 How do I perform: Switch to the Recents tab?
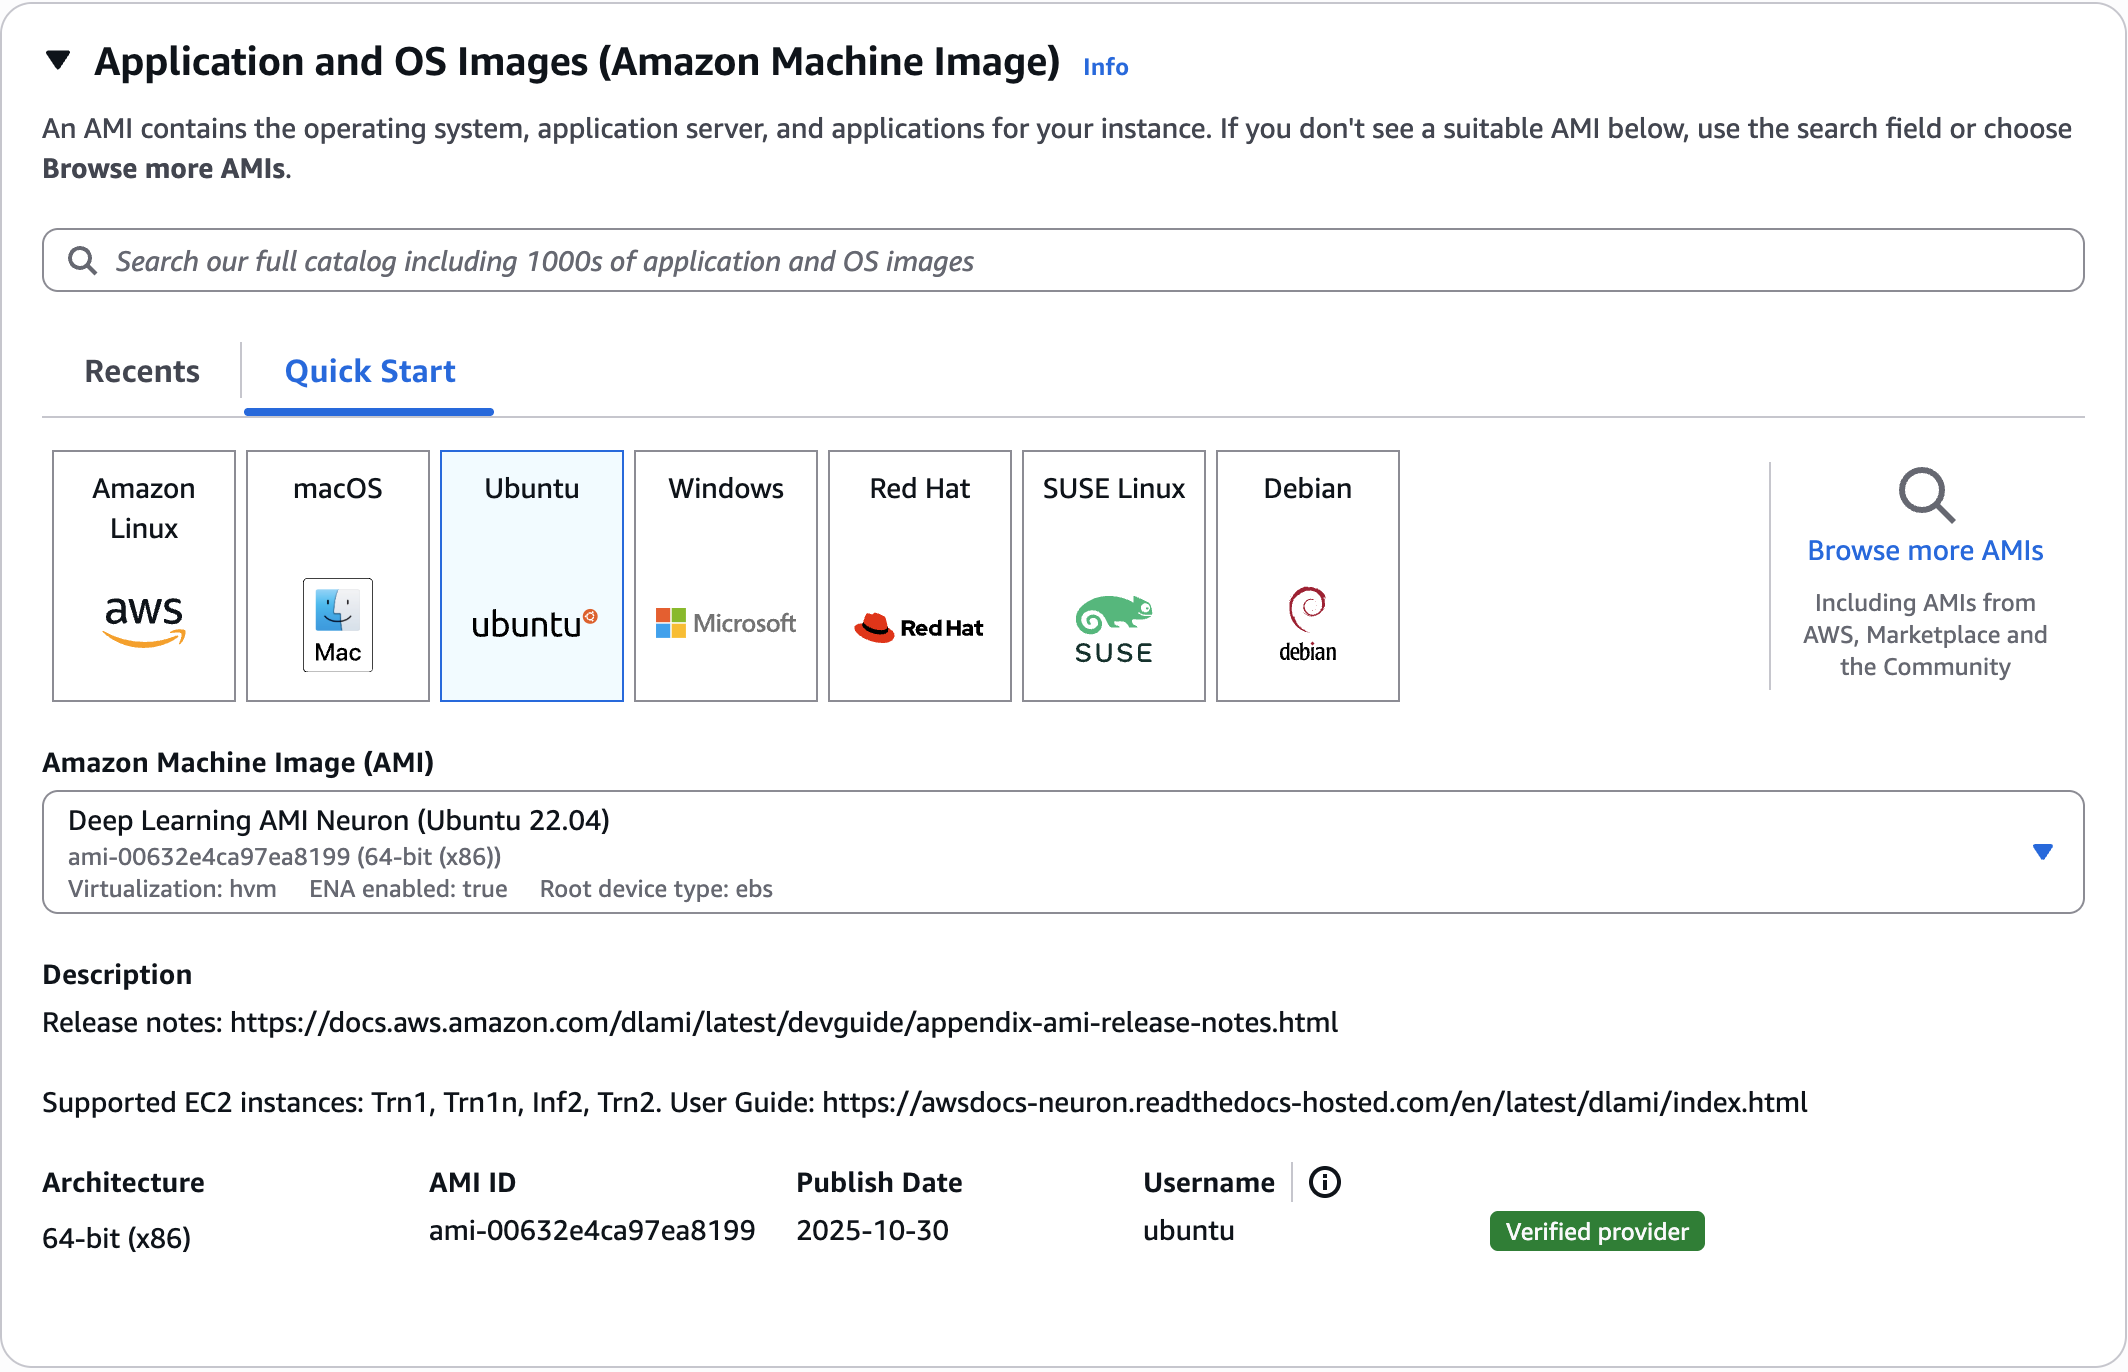(142, 371)
